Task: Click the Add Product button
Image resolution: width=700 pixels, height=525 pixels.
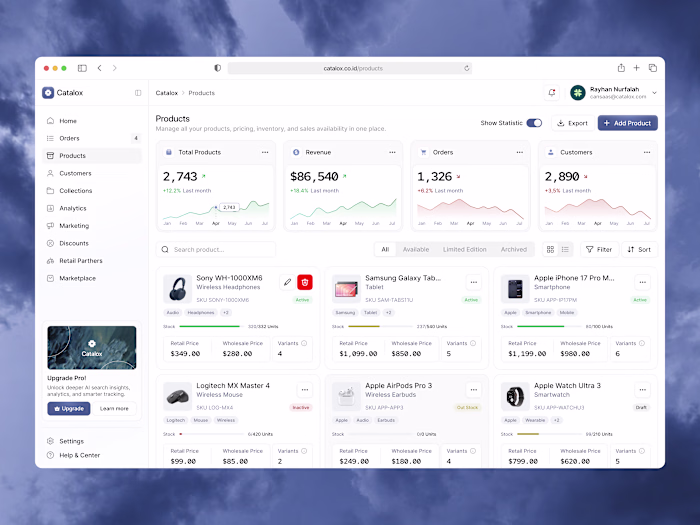Action: point(628,123)
